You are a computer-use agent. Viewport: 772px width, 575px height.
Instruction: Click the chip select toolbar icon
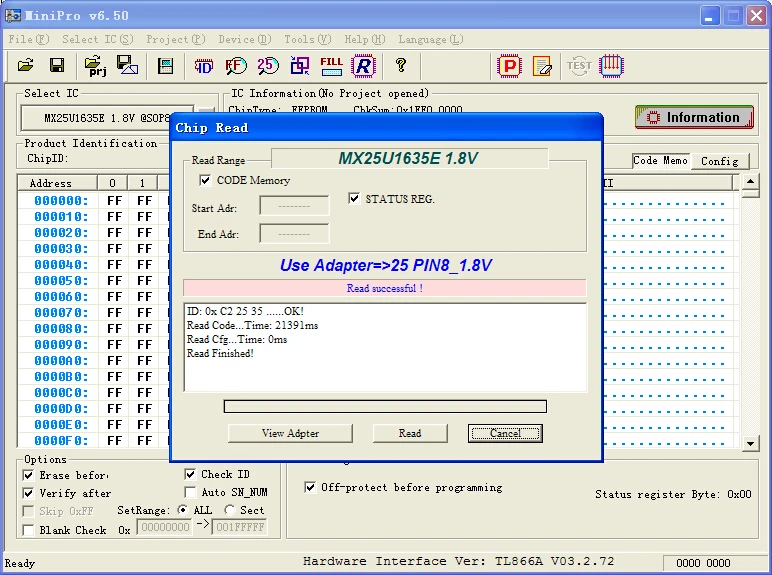click(x=165, y=65)
